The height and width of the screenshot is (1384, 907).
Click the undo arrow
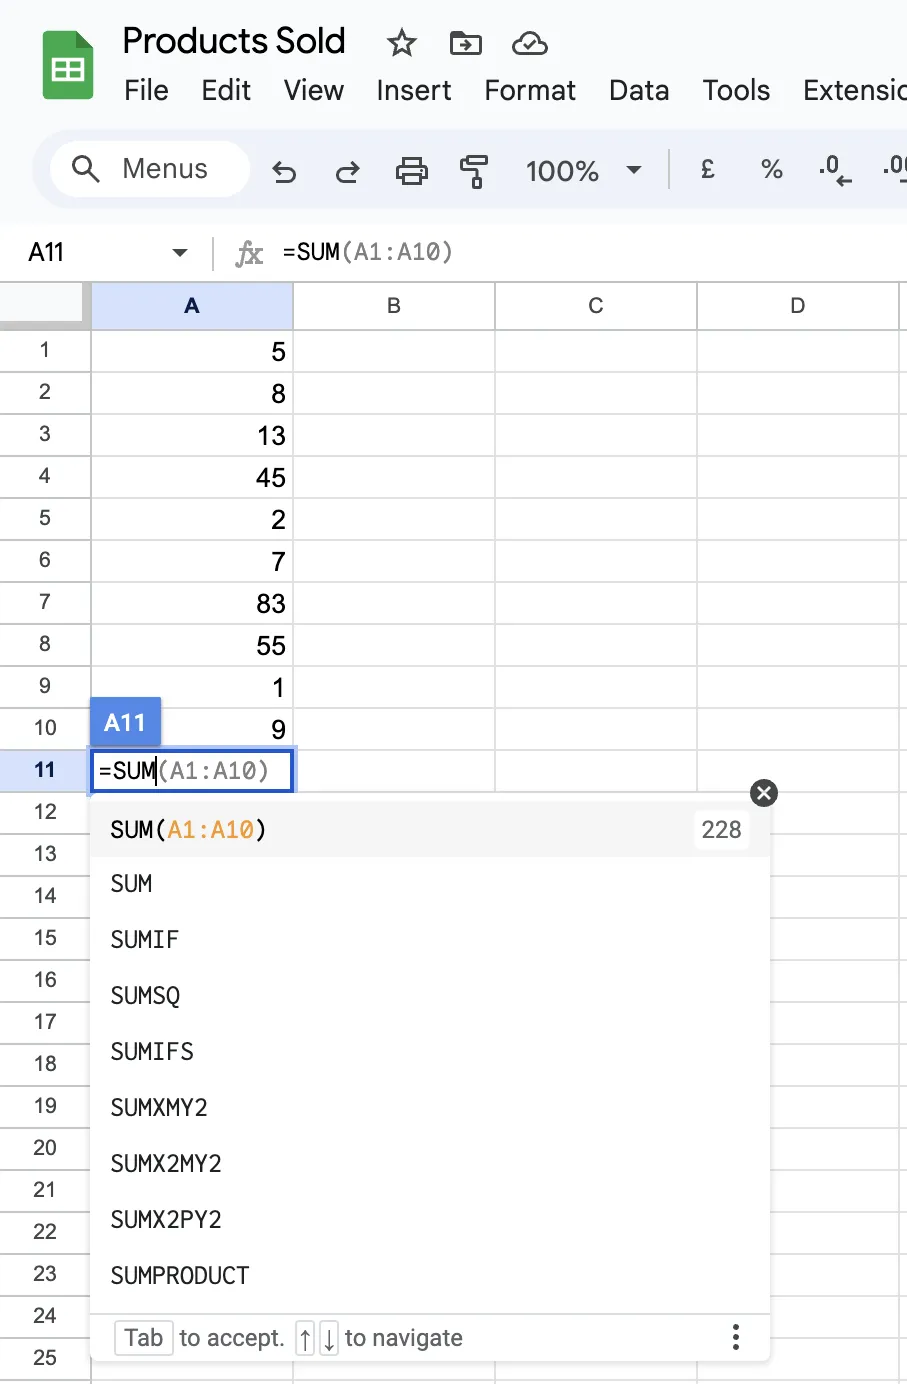pyautogui.click(x=284, y=171)
